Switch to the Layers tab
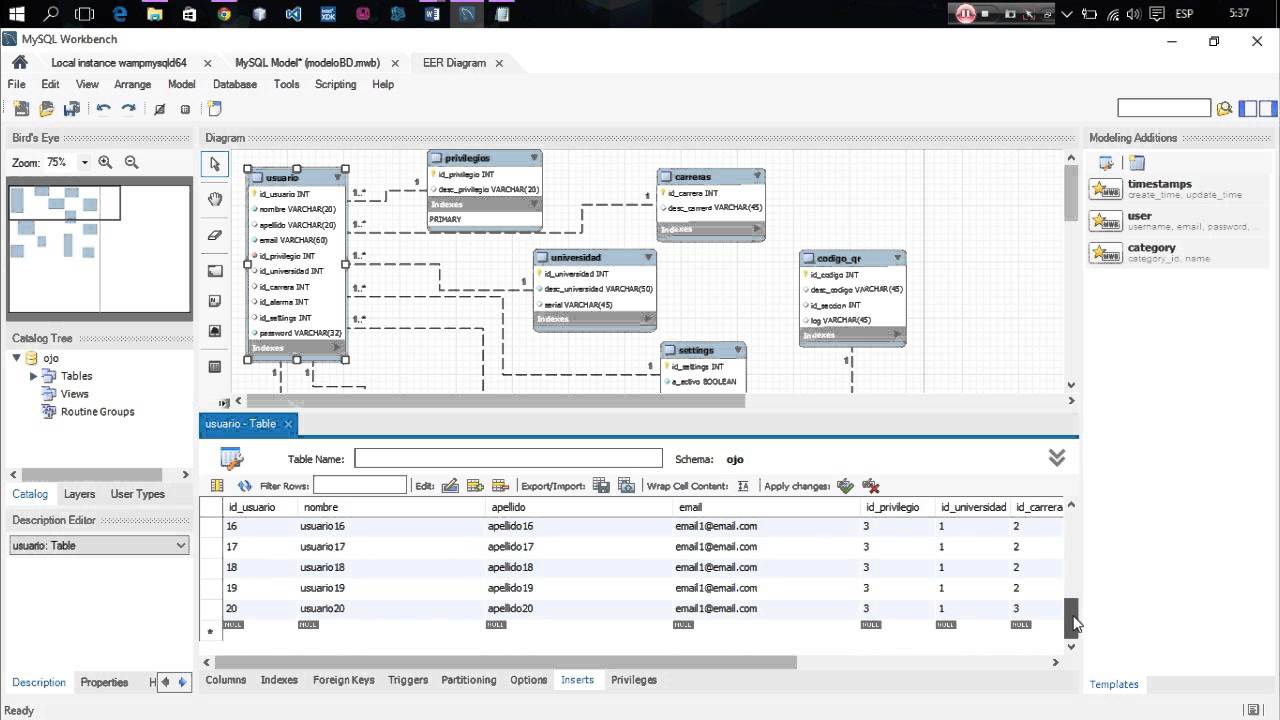 pyautogui.click(x=79, y=494)
